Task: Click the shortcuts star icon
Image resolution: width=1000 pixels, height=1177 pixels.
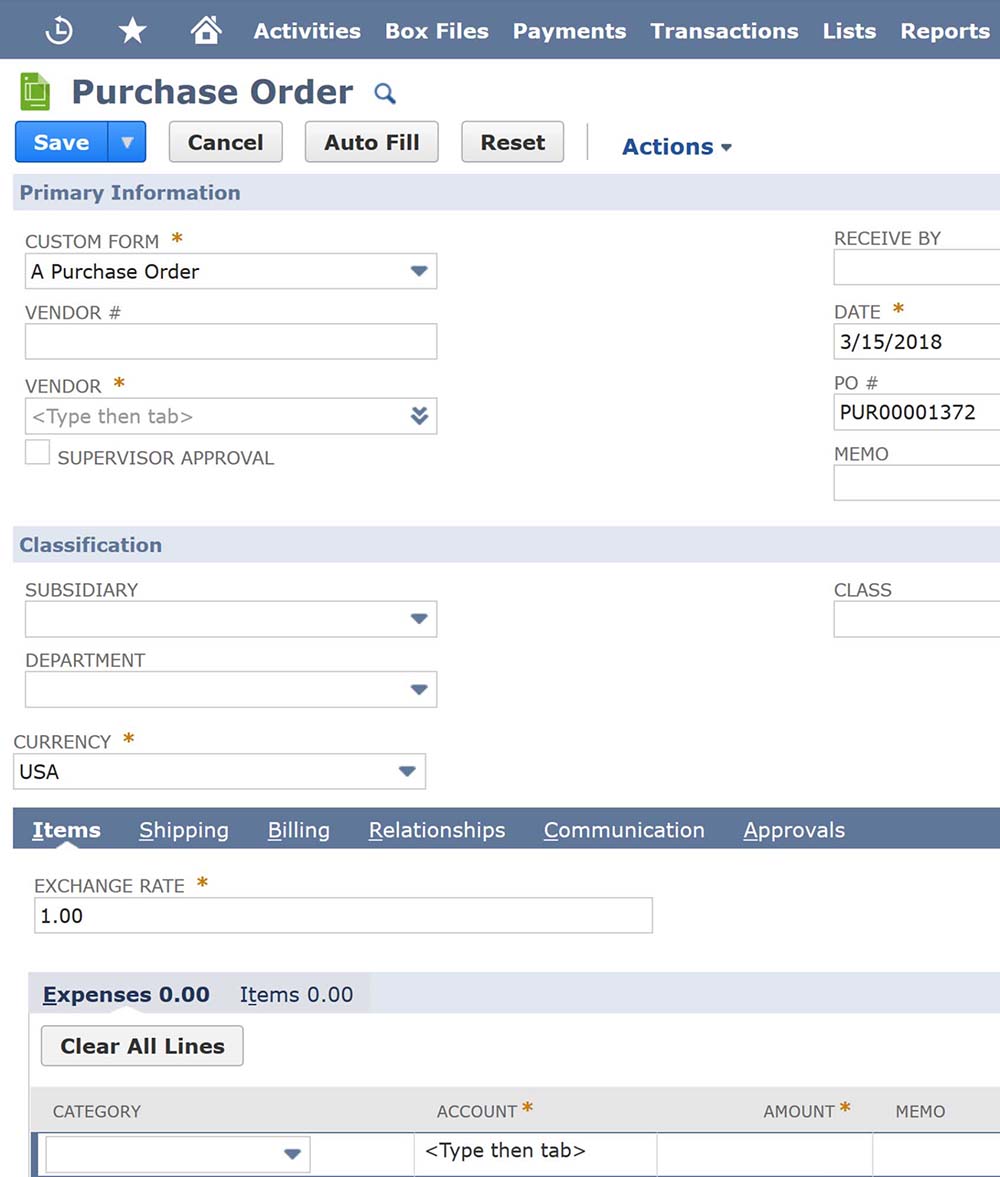Action: [x=132, y=31]
